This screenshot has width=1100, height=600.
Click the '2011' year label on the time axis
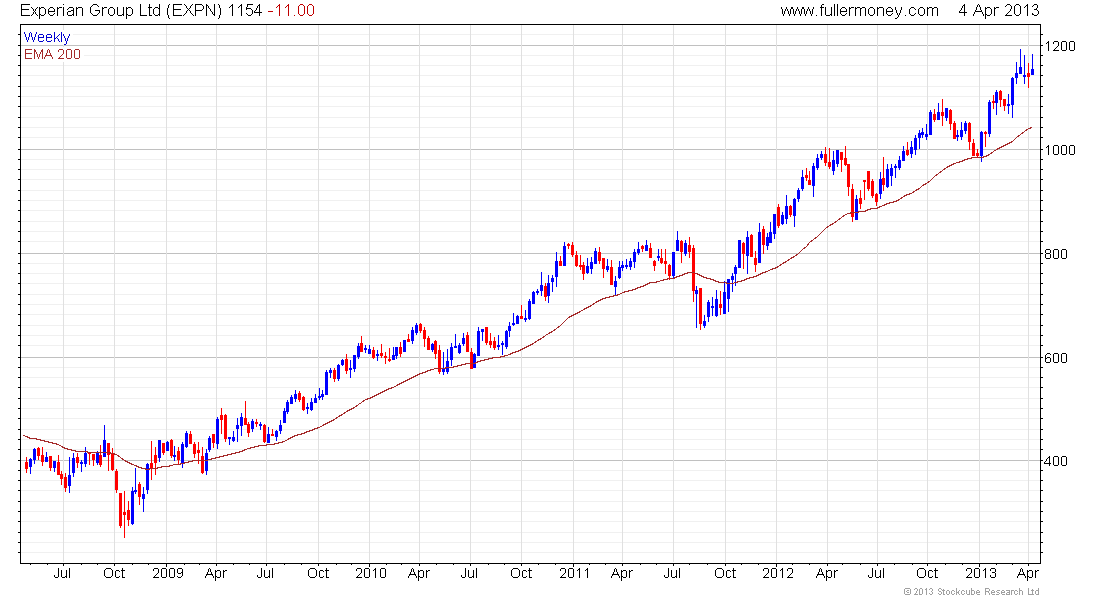575,573
